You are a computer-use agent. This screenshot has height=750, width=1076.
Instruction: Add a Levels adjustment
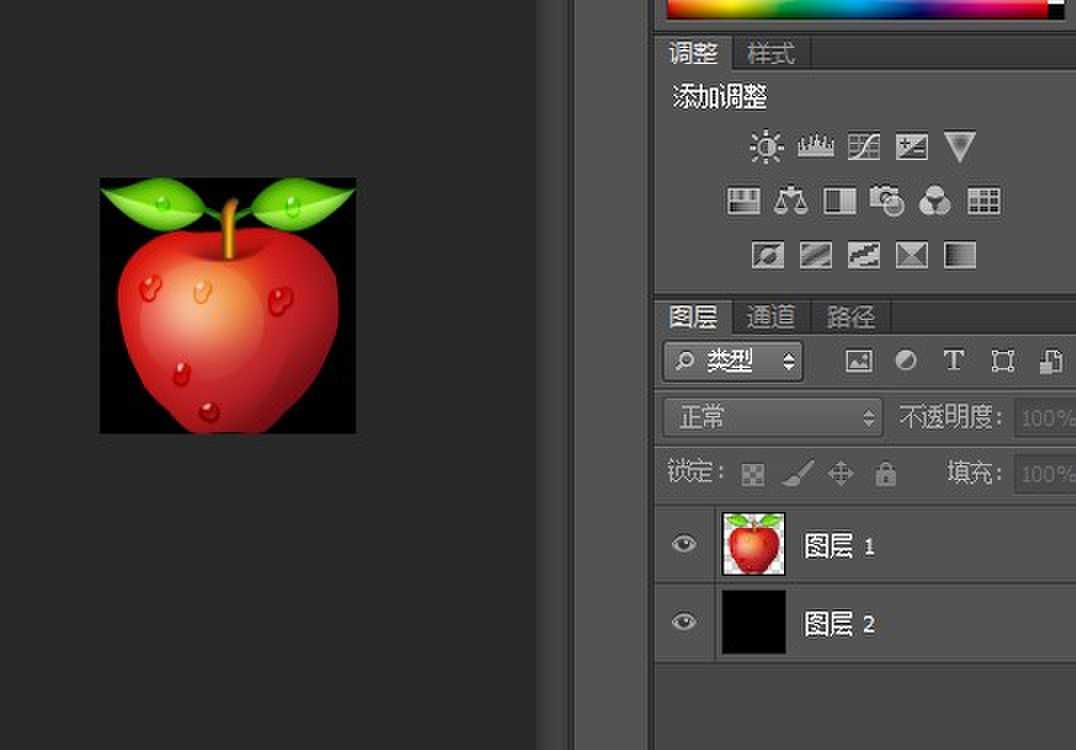(815, 146)
